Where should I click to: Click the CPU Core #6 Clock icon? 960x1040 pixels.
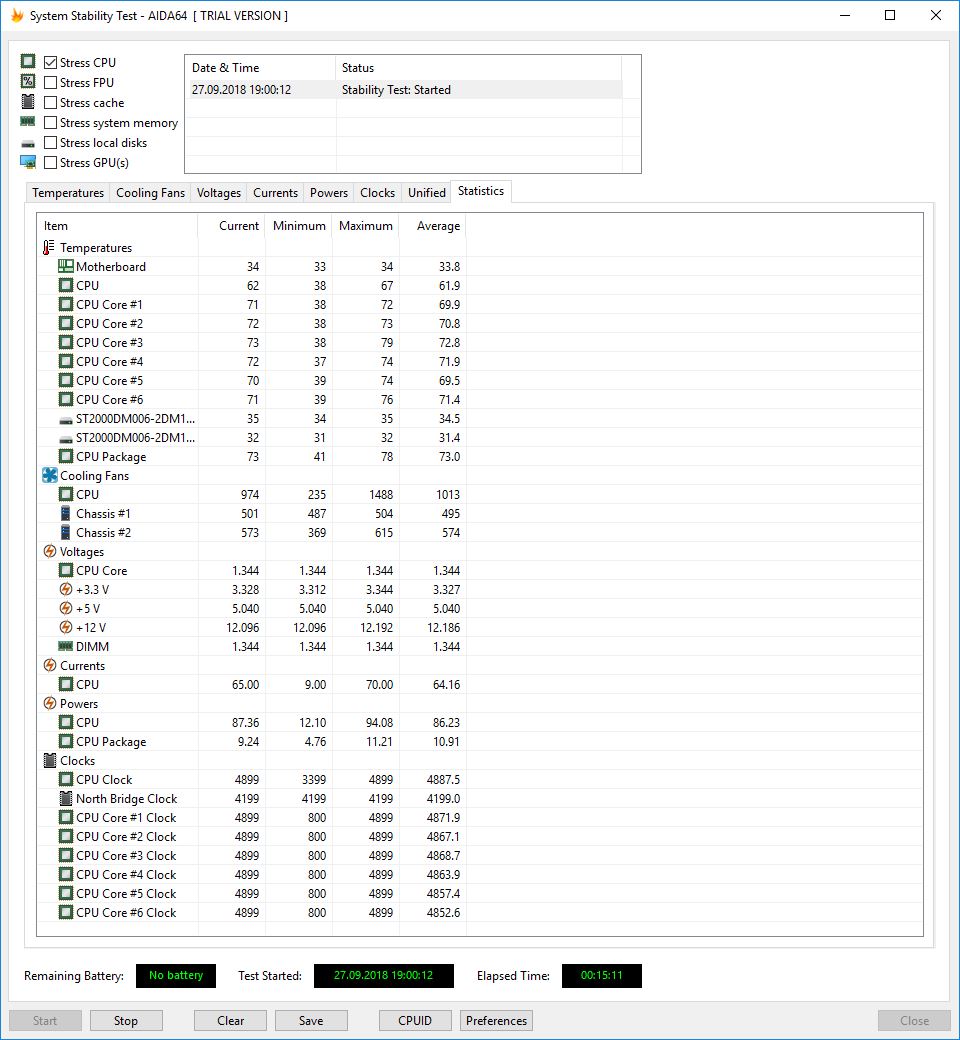coord(66,913)
